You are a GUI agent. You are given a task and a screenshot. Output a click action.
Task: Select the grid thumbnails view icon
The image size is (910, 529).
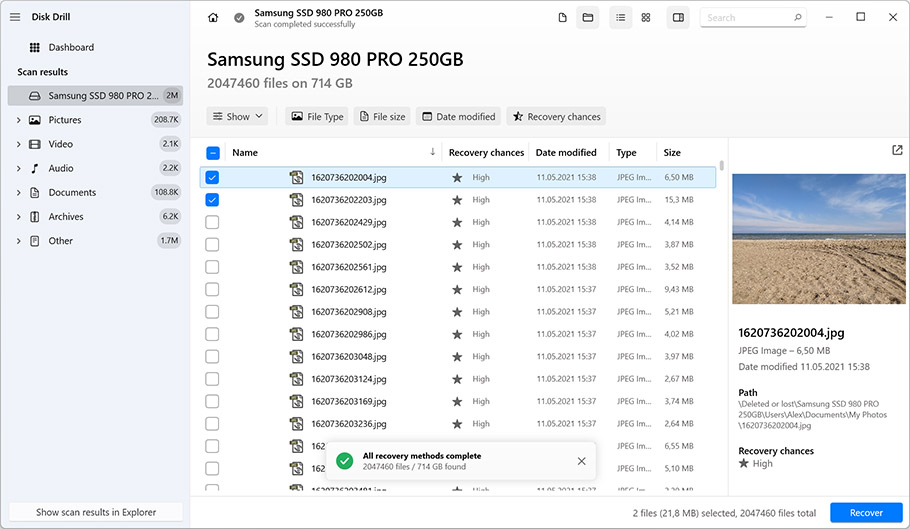click(646, 18)
